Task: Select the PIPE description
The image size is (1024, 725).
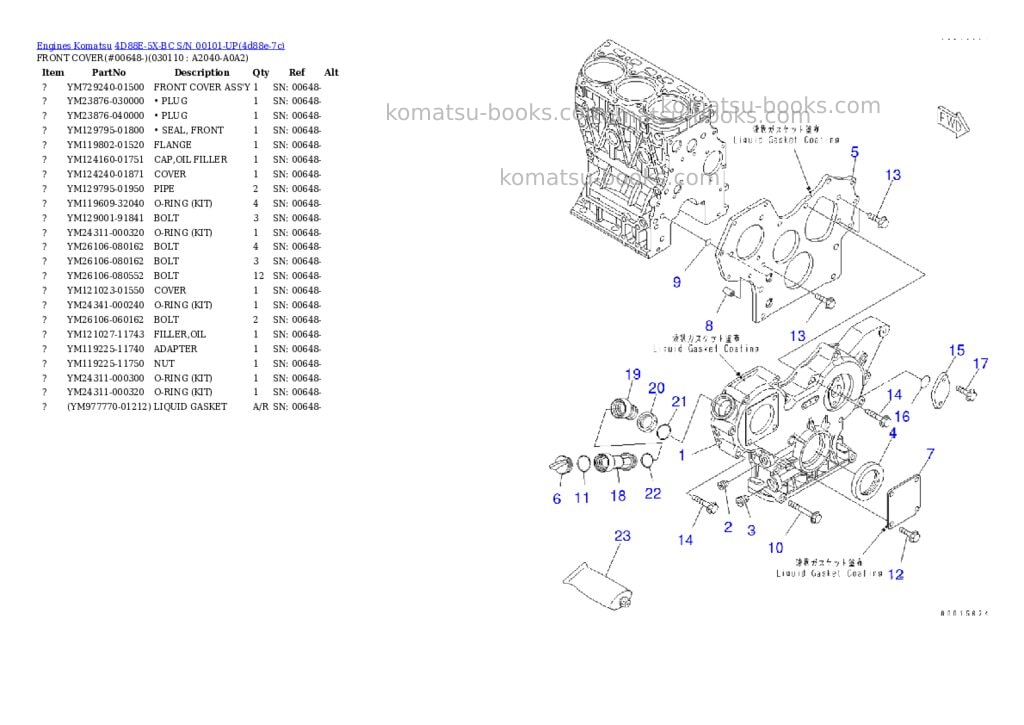Action: [x=164, y=189]
